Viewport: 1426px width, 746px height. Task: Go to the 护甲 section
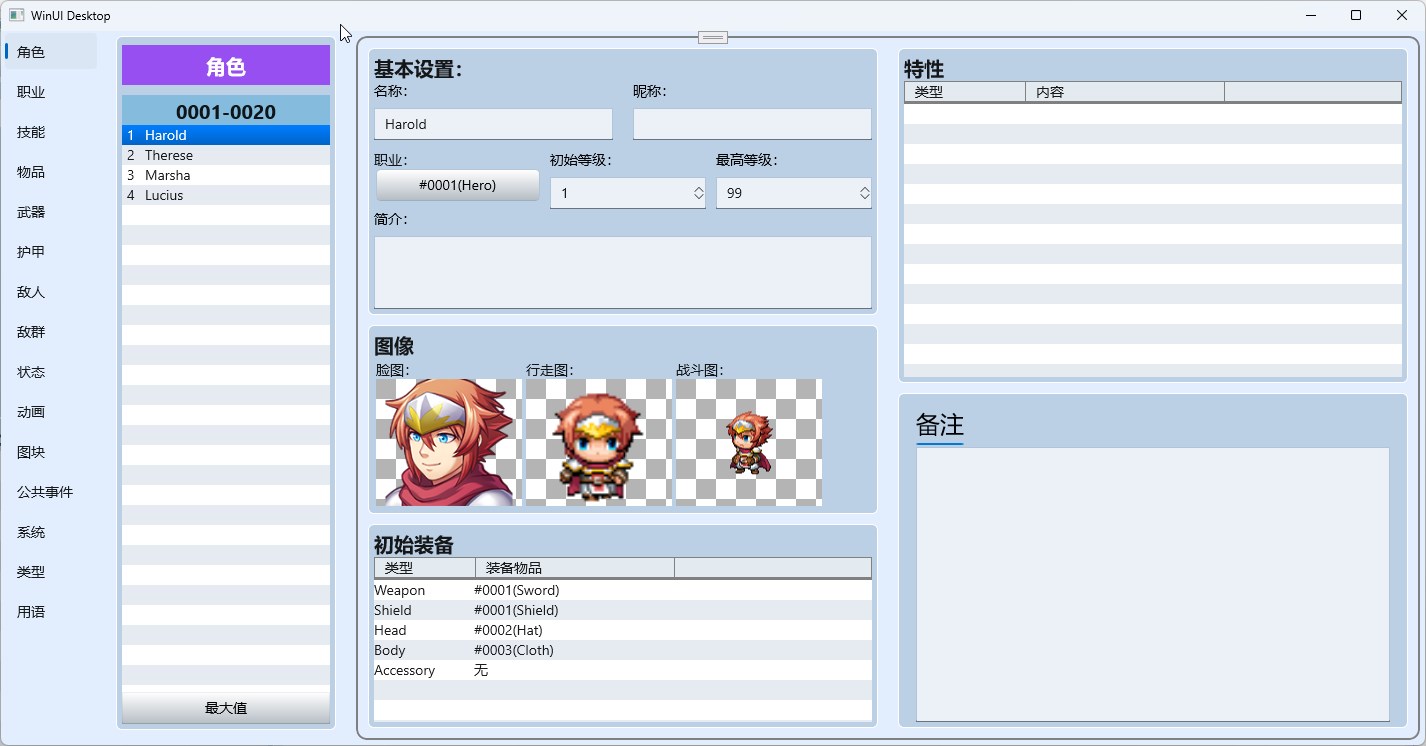point(50,252)
